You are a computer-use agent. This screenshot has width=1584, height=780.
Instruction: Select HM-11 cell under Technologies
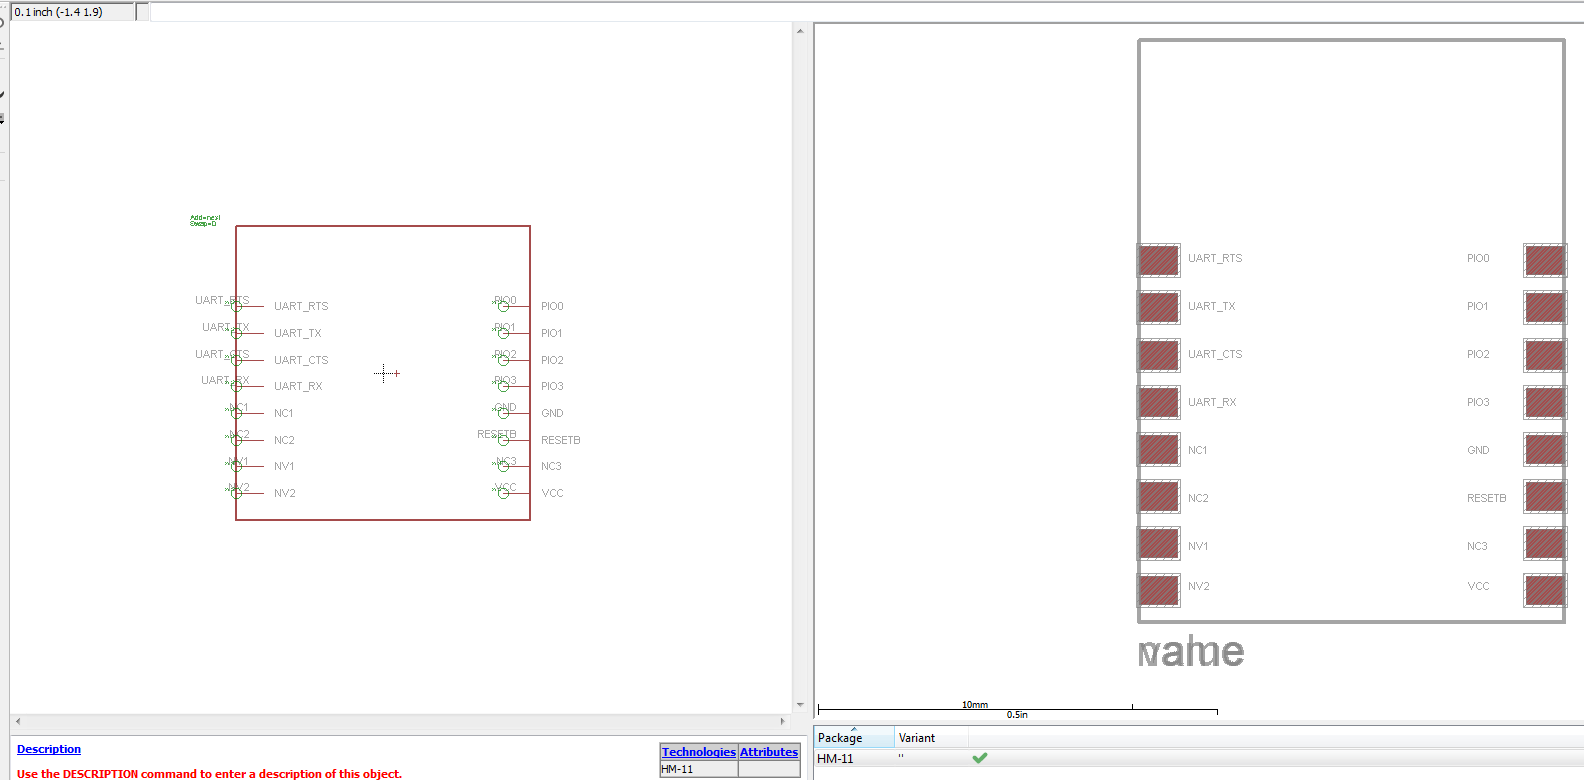point(699,769)
